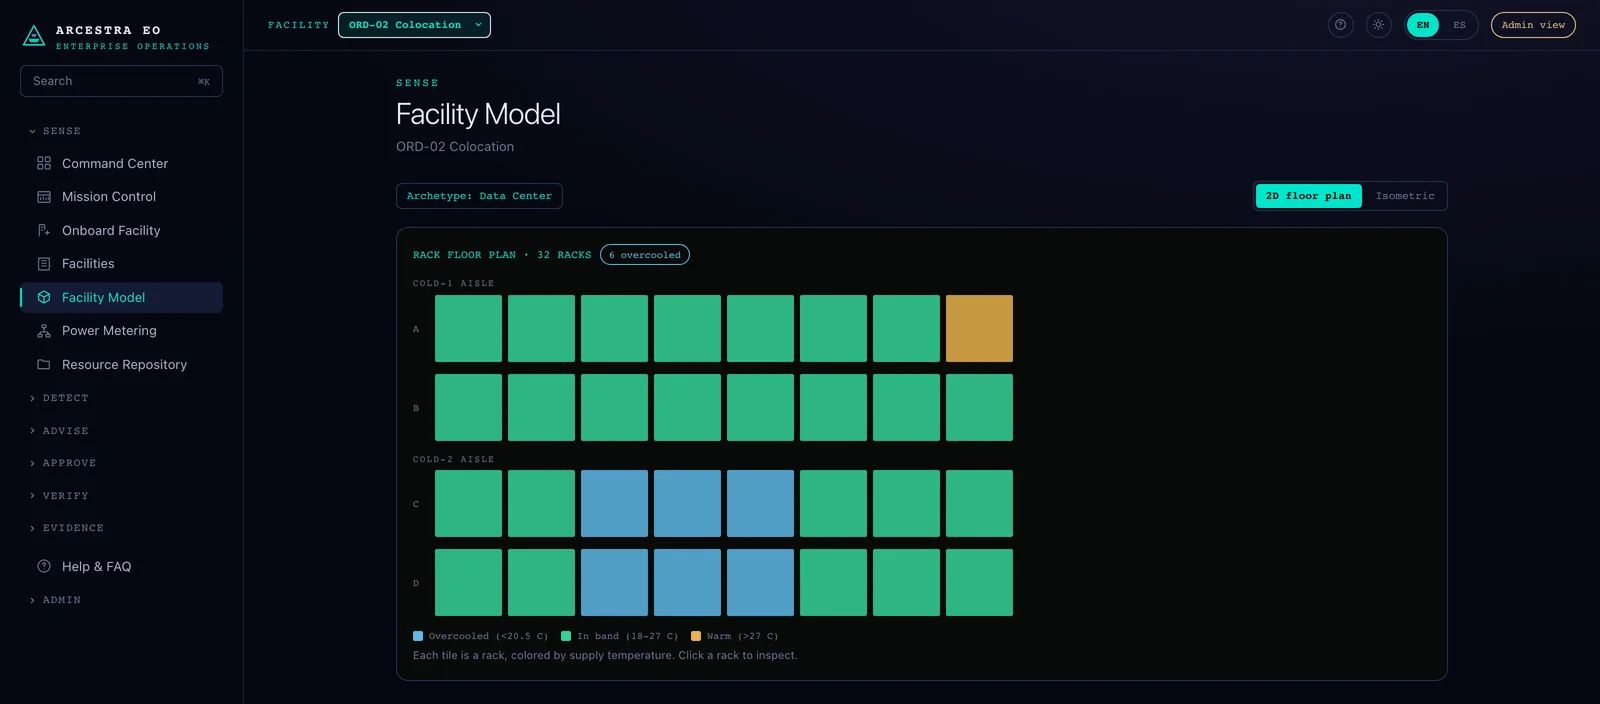Click the 6 overcooled badge
The width and height of the screenshot is (1600, 704).
click(x=645, y=255)
